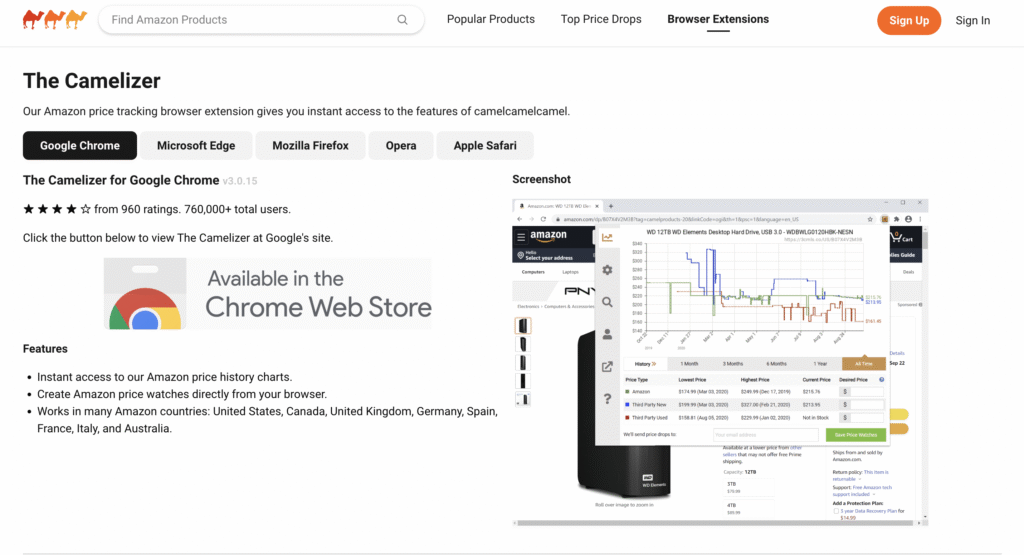Select the All Time range in screenshot
Screen dimensions: 1024x555
(x=863, y=364)
